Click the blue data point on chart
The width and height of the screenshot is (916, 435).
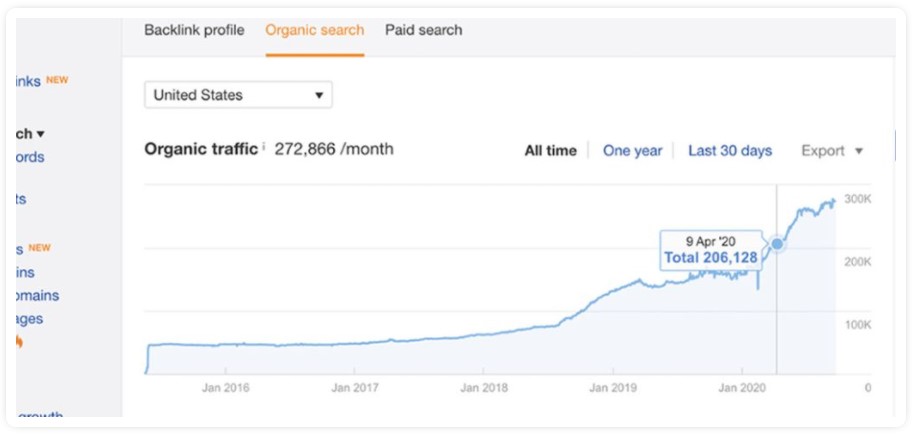777,244
